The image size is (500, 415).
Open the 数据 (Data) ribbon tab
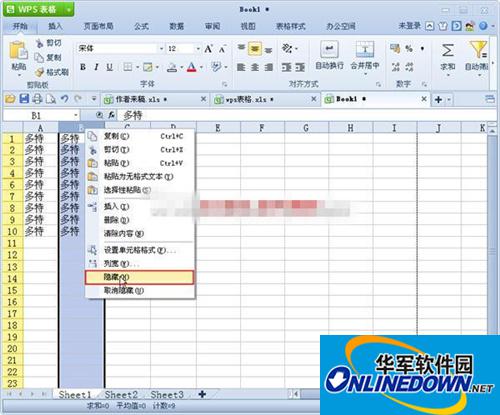point(177,26)
